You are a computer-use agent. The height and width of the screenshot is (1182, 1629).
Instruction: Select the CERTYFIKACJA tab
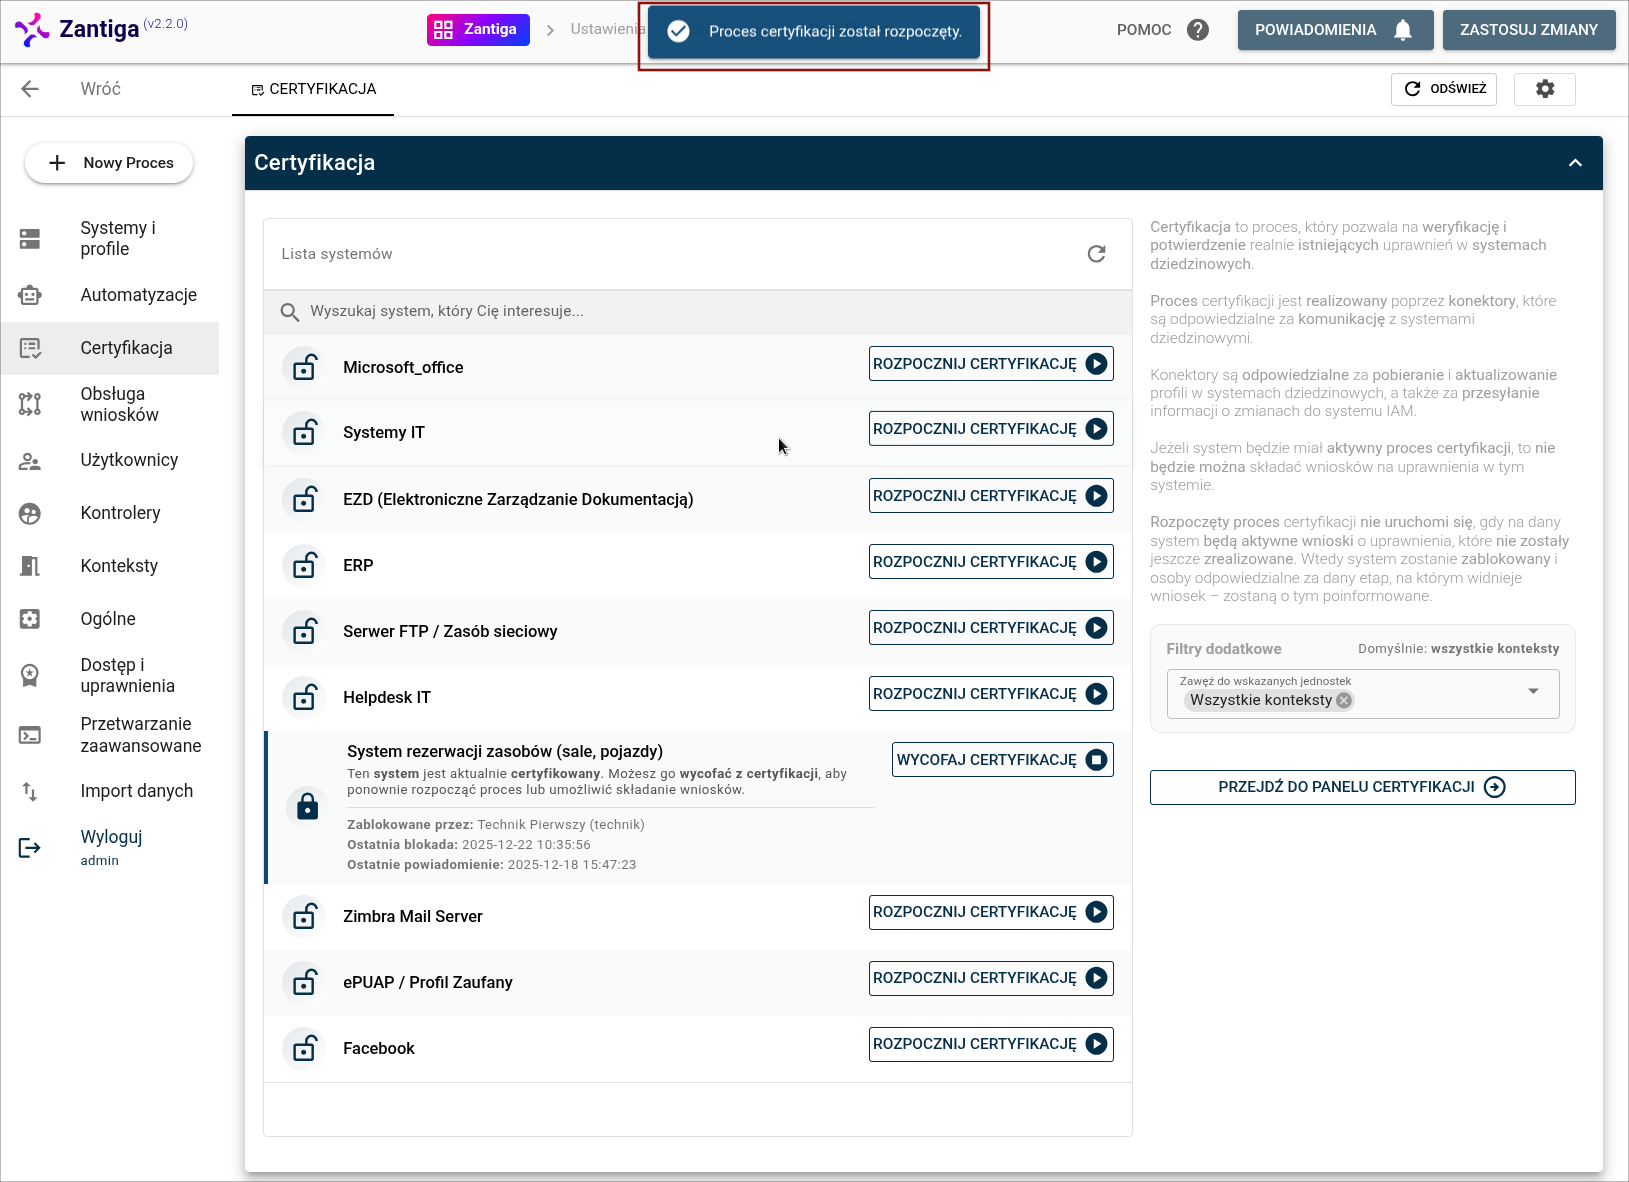tap(313, 89)
